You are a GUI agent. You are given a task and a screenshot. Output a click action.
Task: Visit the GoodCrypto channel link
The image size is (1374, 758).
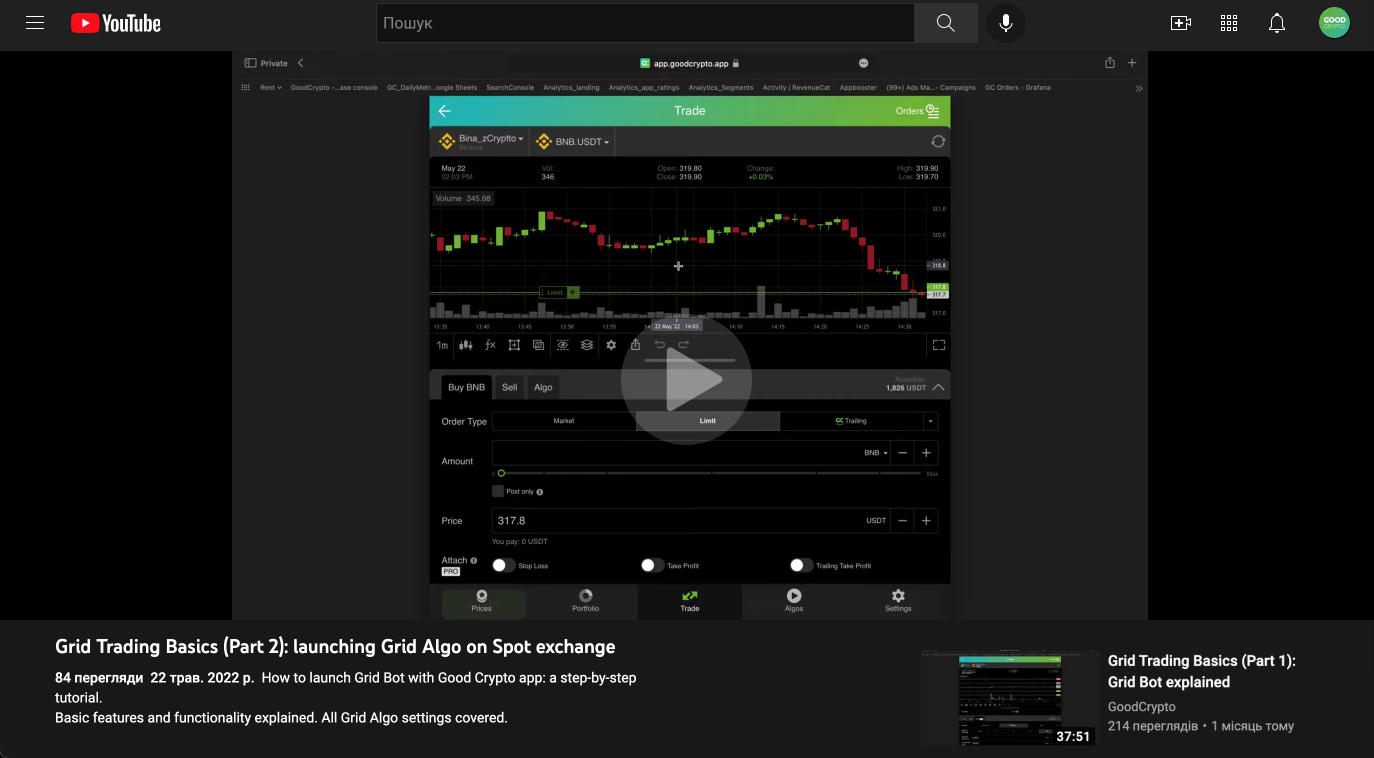[x=1141, y=707]
